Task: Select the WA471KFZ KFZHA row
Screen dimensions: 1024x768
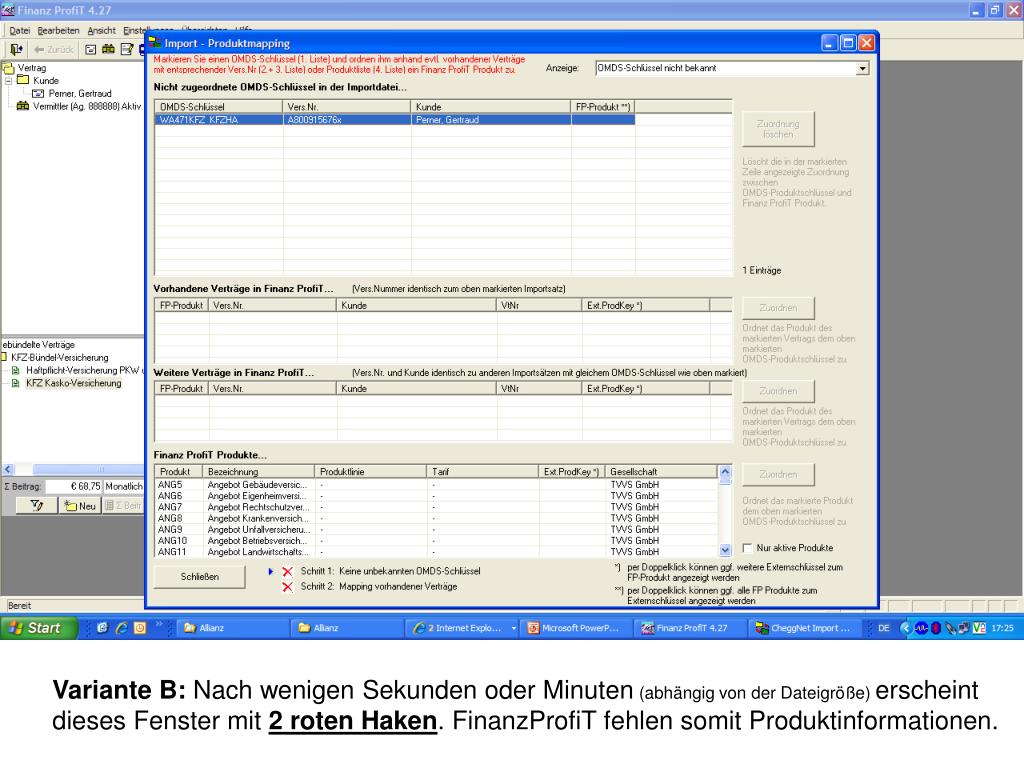Action: point(394,120)
